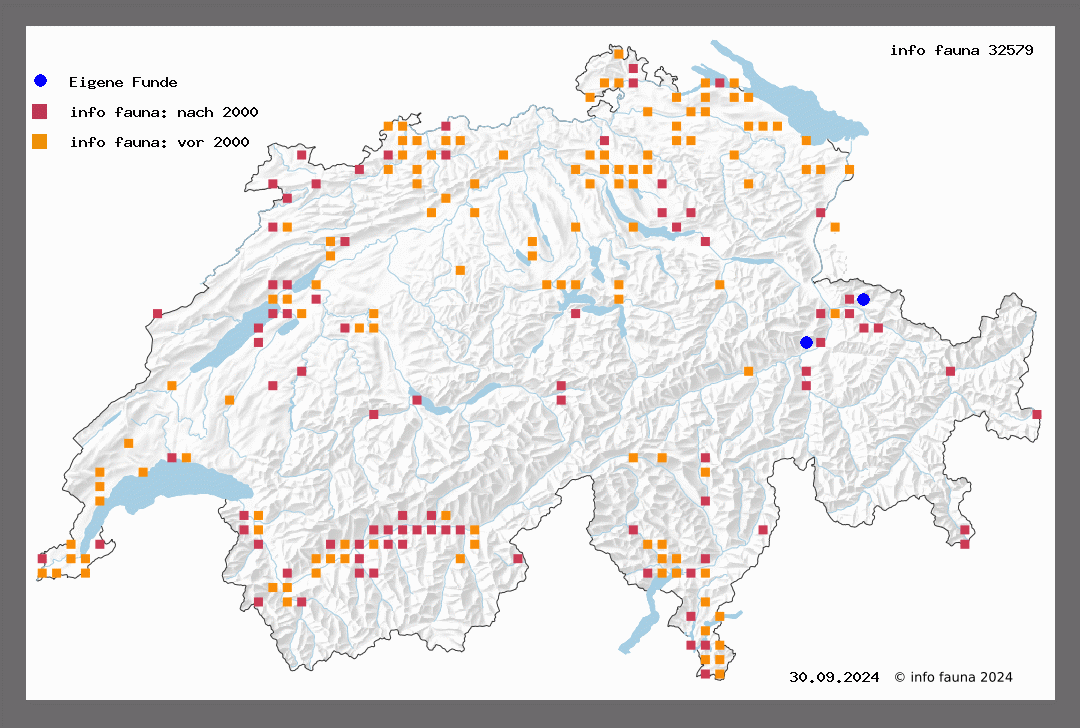Select the 'info fauna: vor 2000' label
The height and width of the screenshot is (728, 1080).
[x=159, y=143]
